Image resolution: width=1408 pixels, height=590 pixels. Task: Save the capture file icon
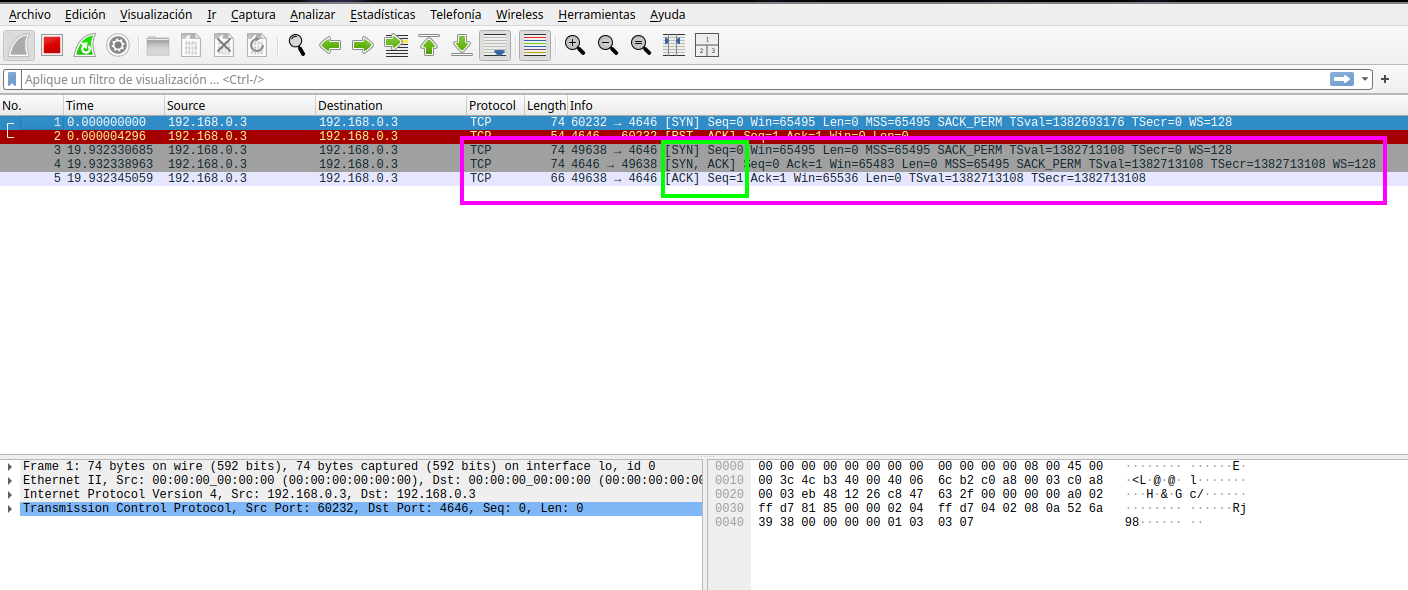(x=191, y=45)
